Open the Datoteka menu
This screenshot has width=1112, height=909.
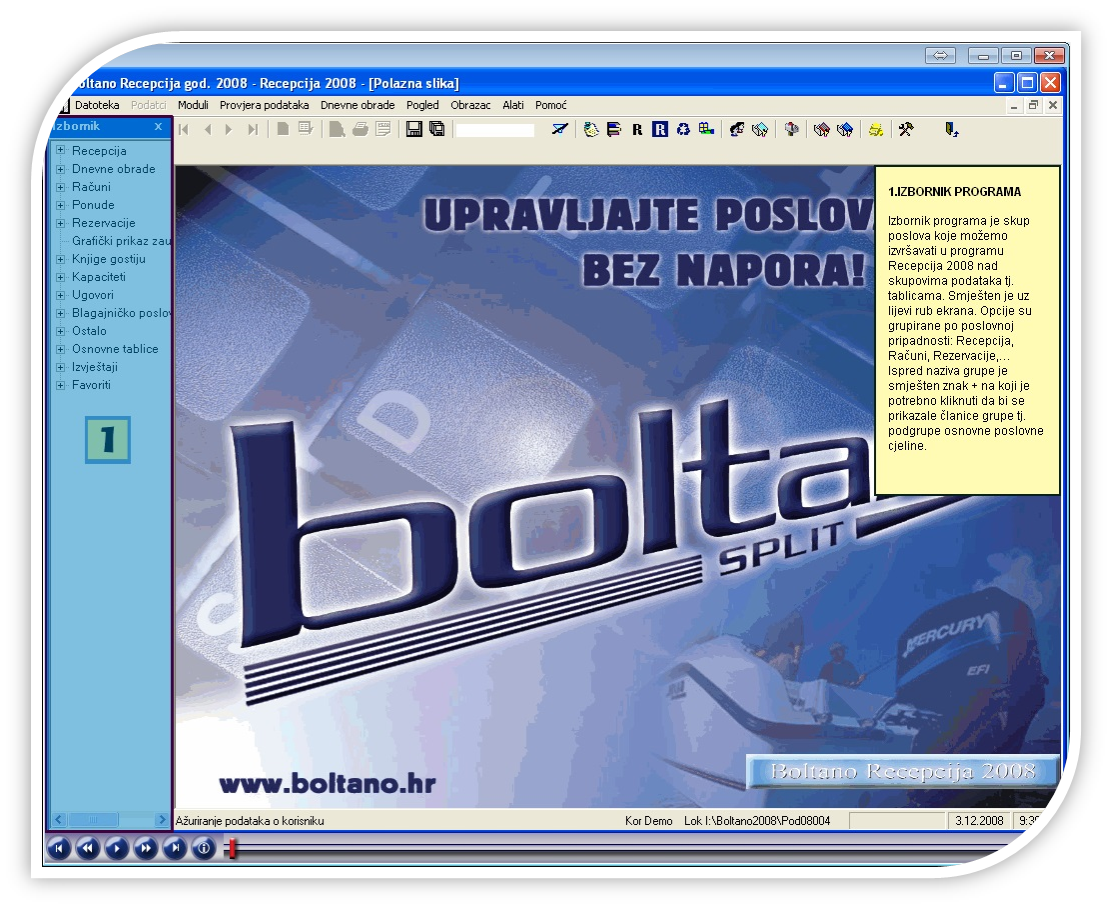(97, 105)
